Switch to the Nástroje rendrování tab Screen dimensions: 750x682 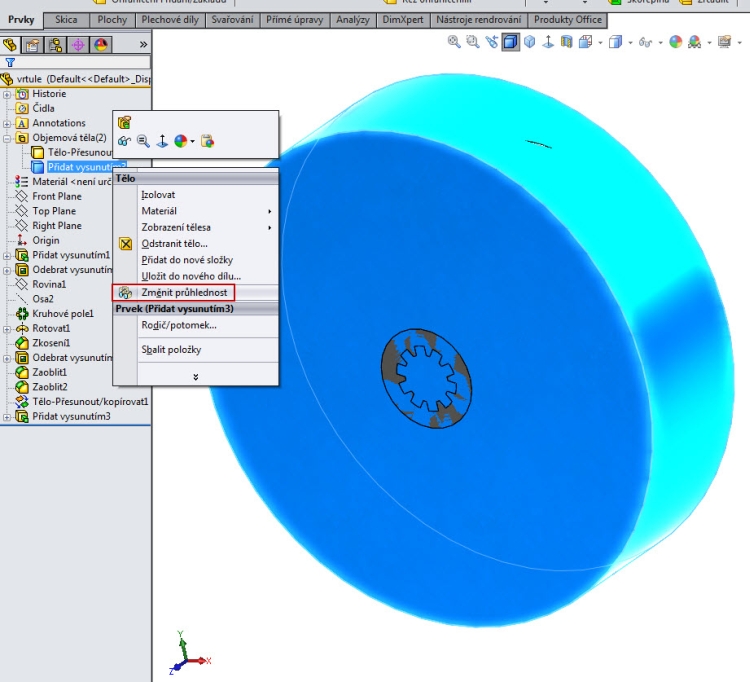point(479,20)
